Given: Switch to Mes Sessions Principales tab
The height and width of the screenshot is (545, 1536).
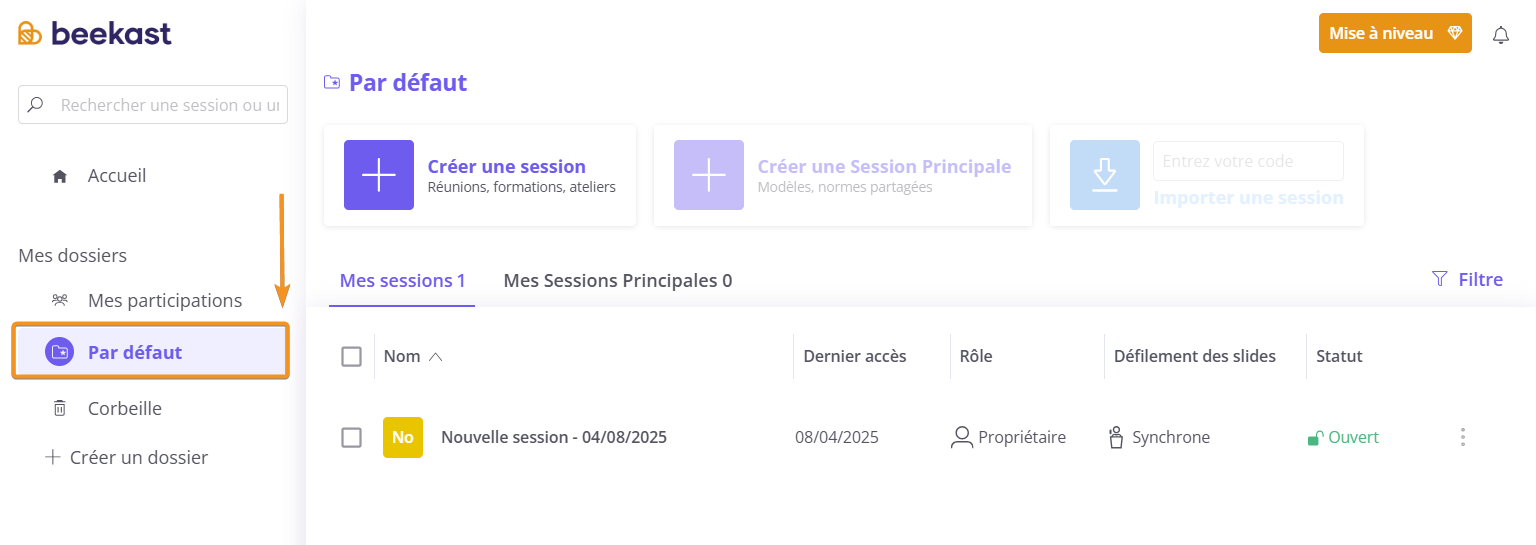Looking at the screenshot, I should pyautogui.click(x=618, y=281).
